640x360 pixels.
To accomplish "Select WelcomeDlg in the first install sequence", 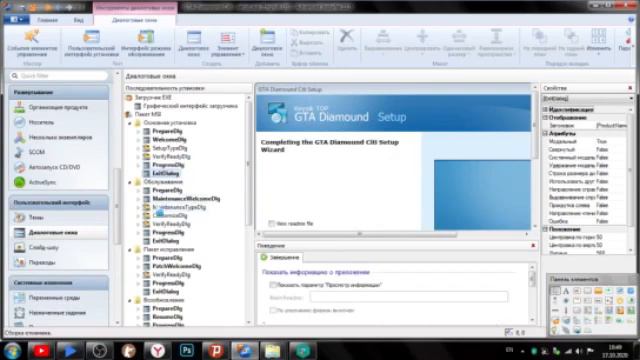I will tap(169, 140).
